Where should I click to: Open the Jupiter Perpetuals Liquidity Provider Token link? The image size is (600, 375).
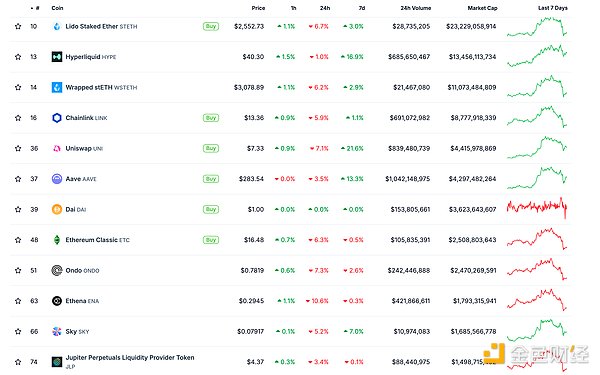pyautogui.click(x=130, y=357)
